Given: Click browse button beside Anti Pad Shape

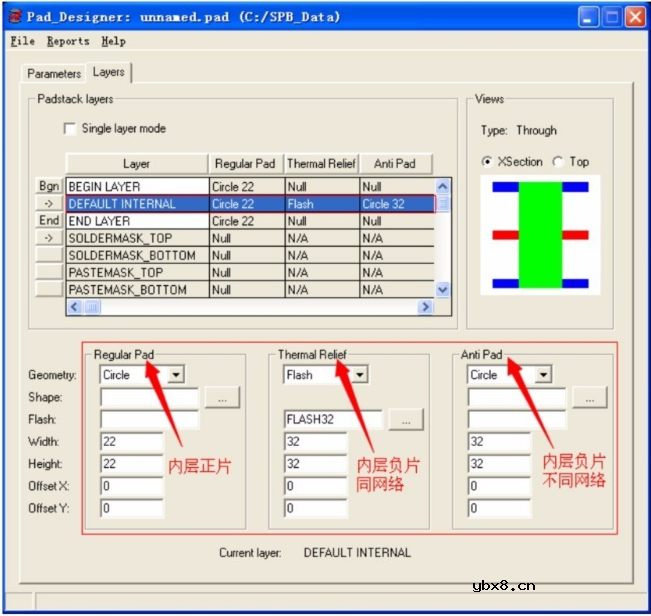Looking at the screenshot, I should point(589,398).
